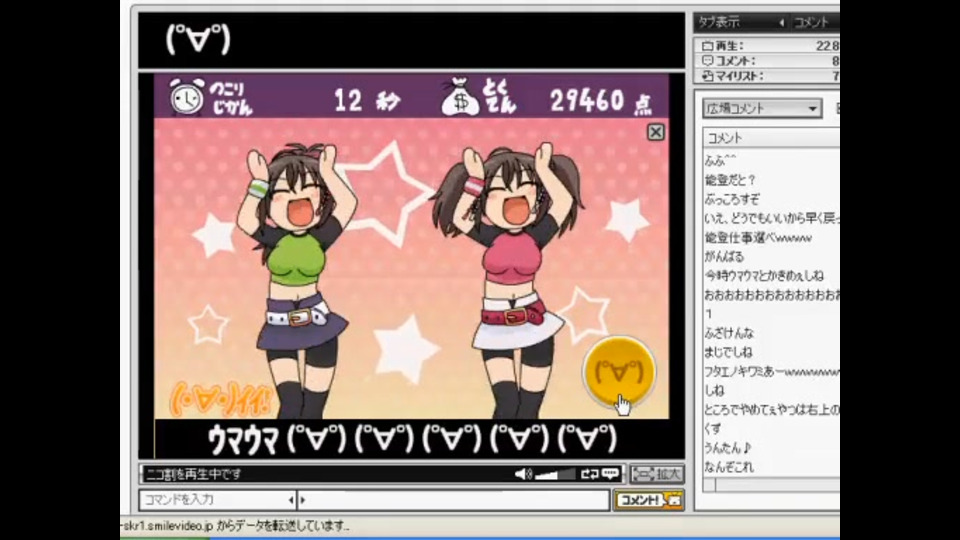Click the money bag とくてん icon
960x540 pixels.
460,97
